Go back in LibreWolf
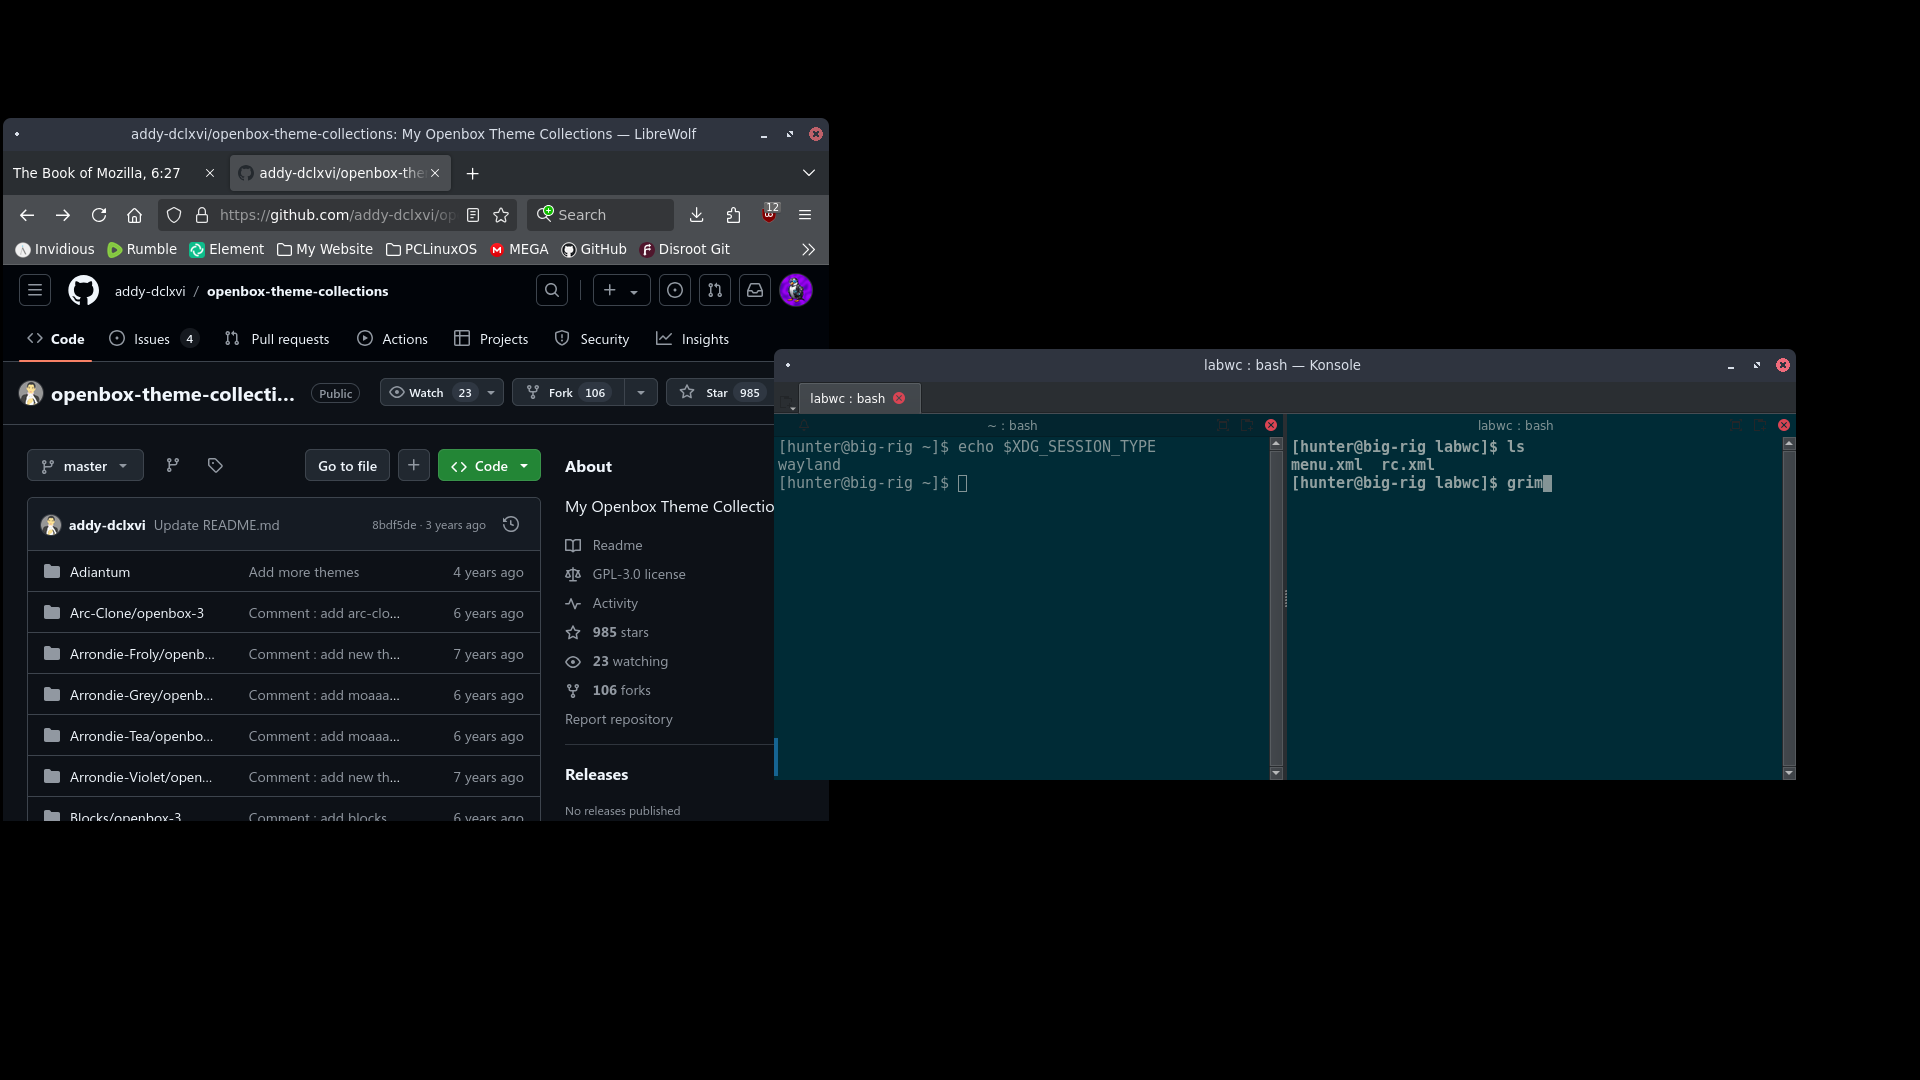 coord(27,215)
